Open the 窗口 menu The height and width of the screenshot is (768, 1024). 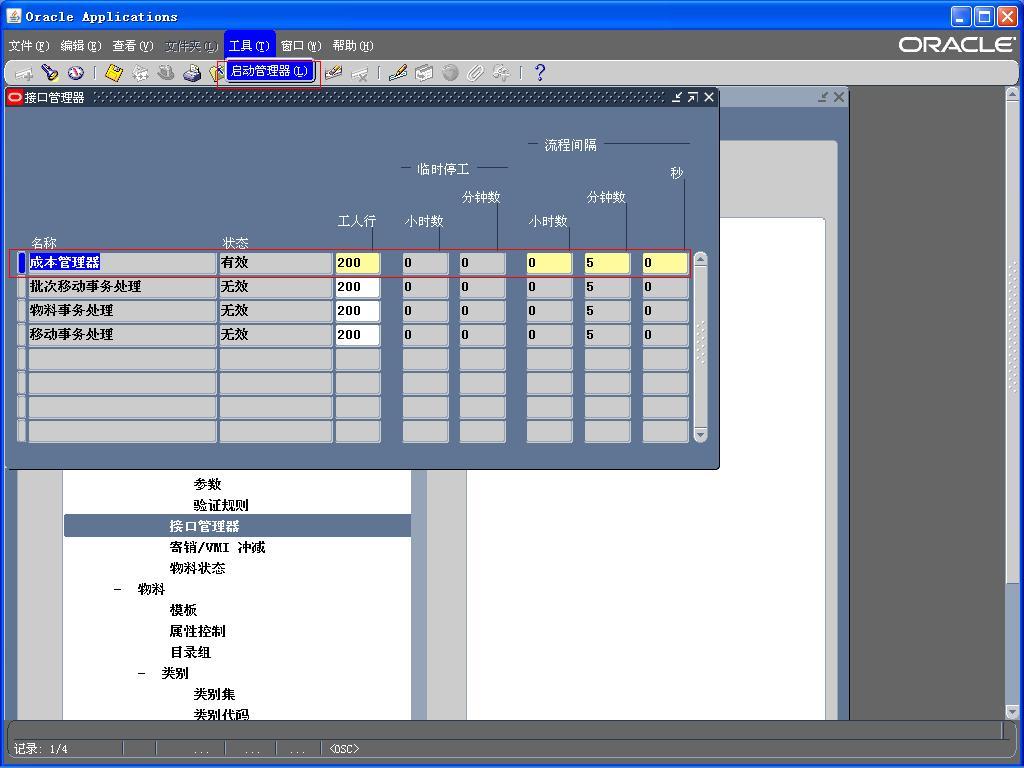[301, 46]
